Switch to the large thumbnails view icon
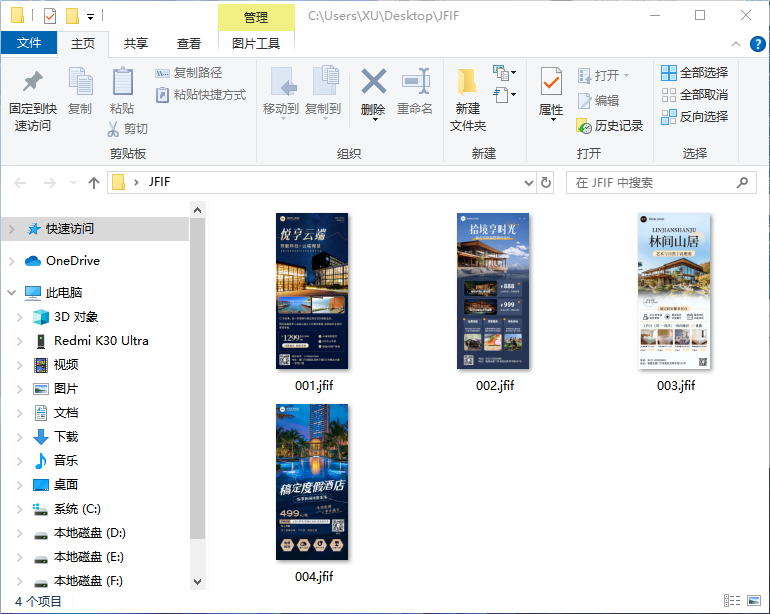Image resolution: width=770 pixels, height=614 pixels. 754,600
